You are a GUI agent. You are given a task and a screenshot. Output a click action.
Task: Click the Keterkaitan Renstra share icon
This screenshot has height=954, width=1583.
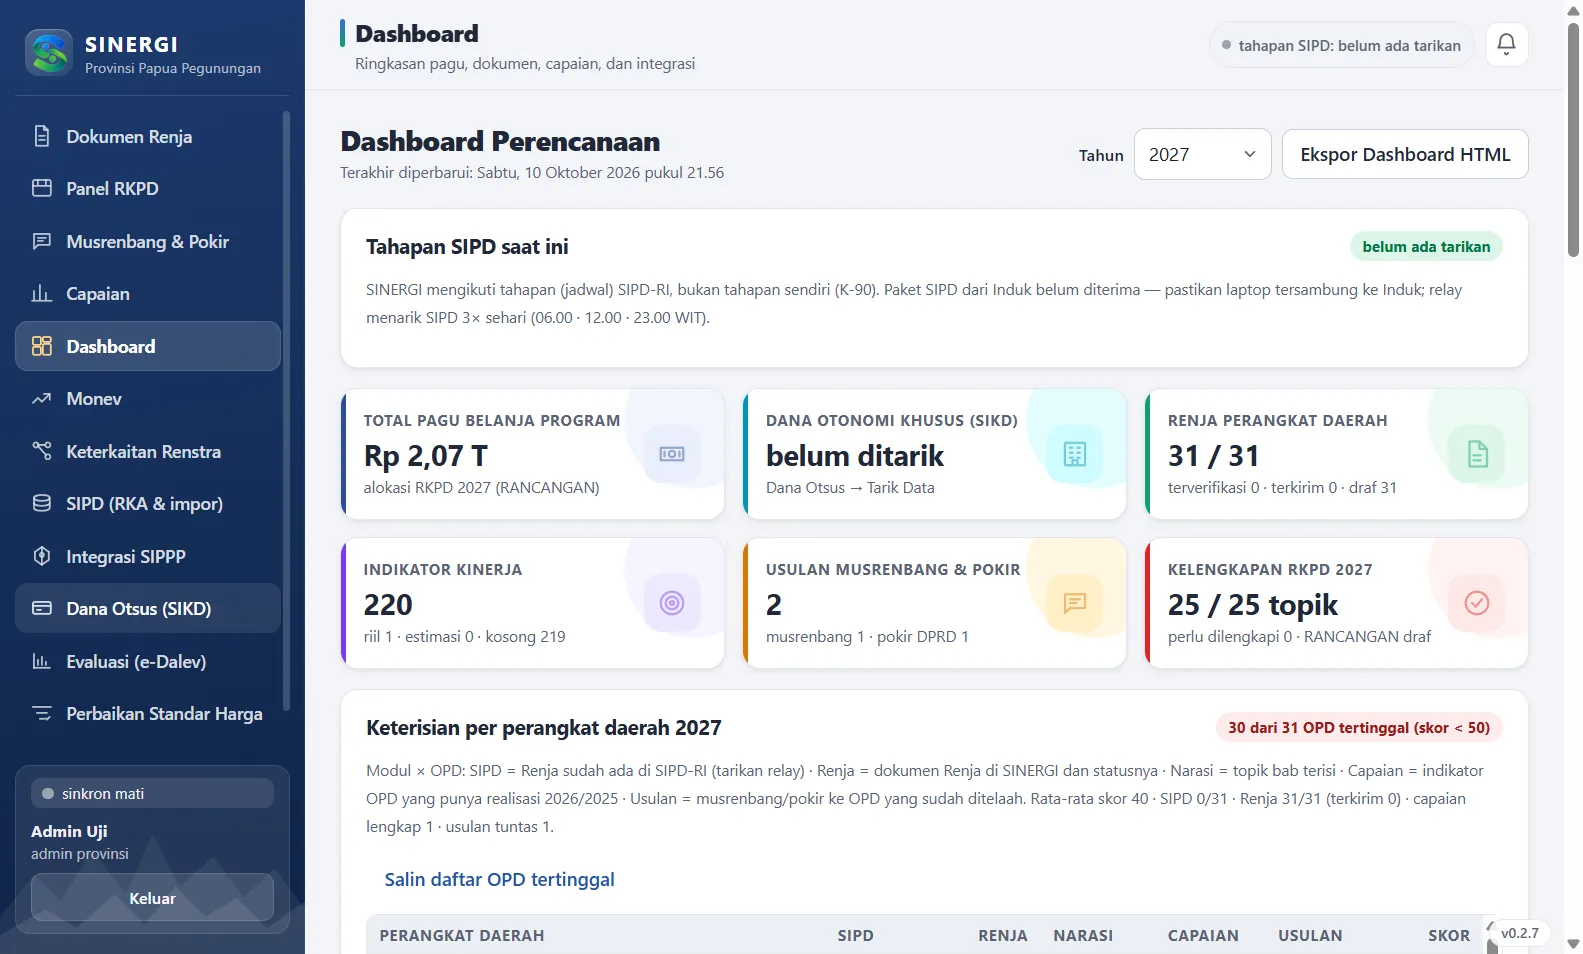point(42,451)
